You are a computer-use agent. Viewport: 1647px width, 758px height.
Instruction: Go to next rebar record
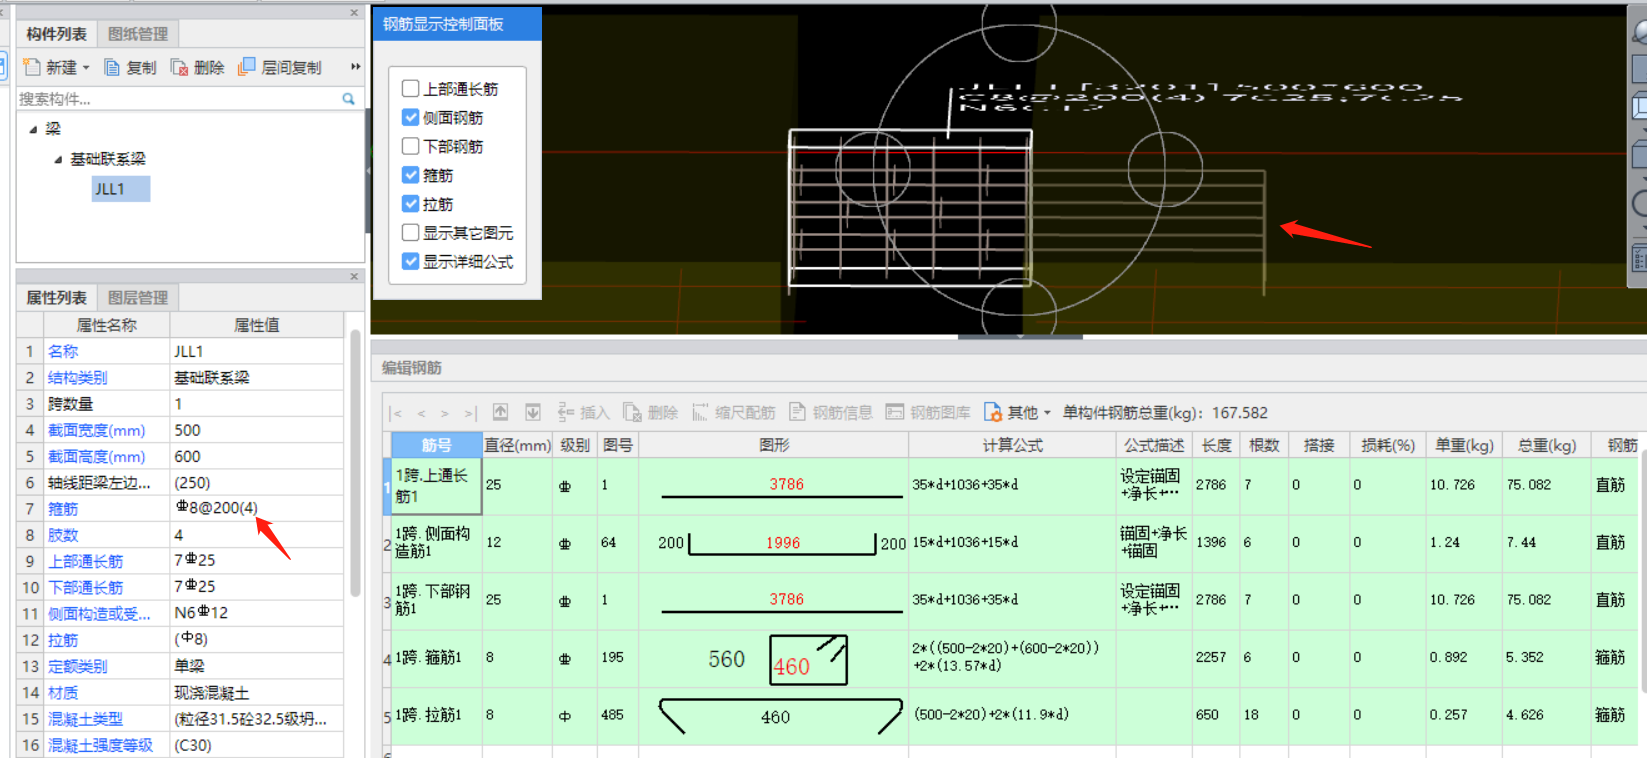tap(445, 413)
